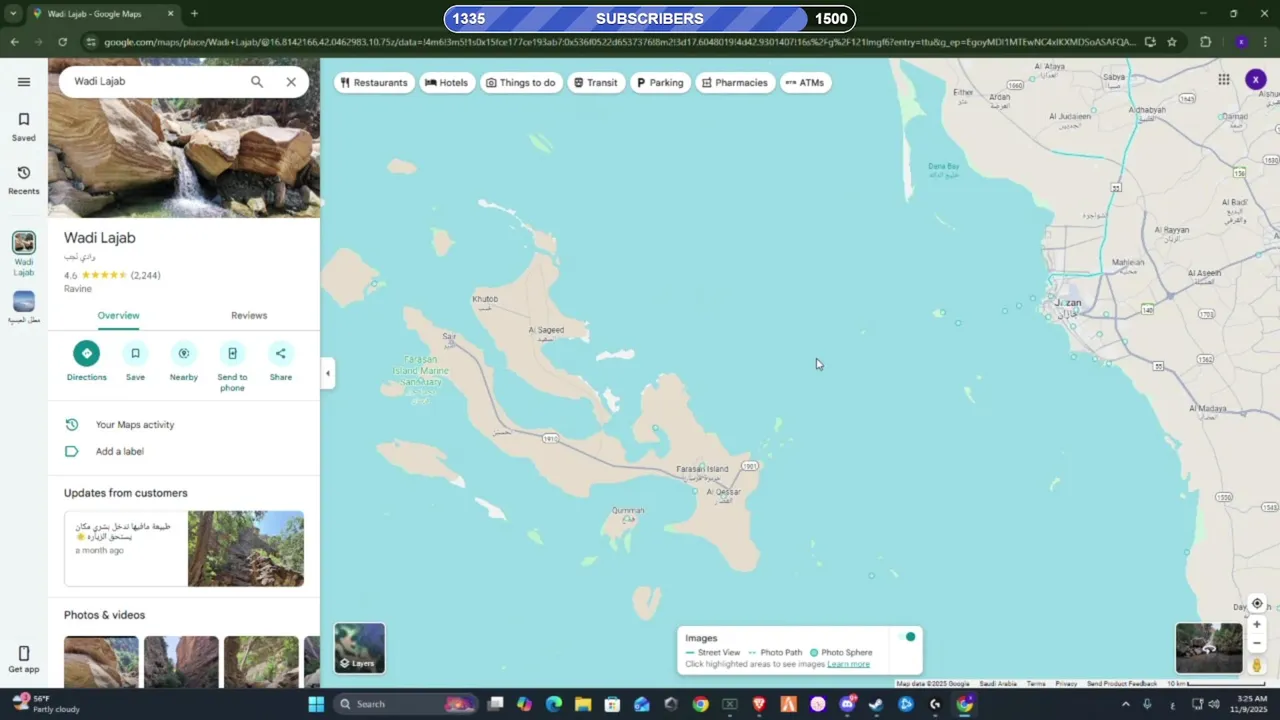Filter map by Pharmacies

coord(735,83)
